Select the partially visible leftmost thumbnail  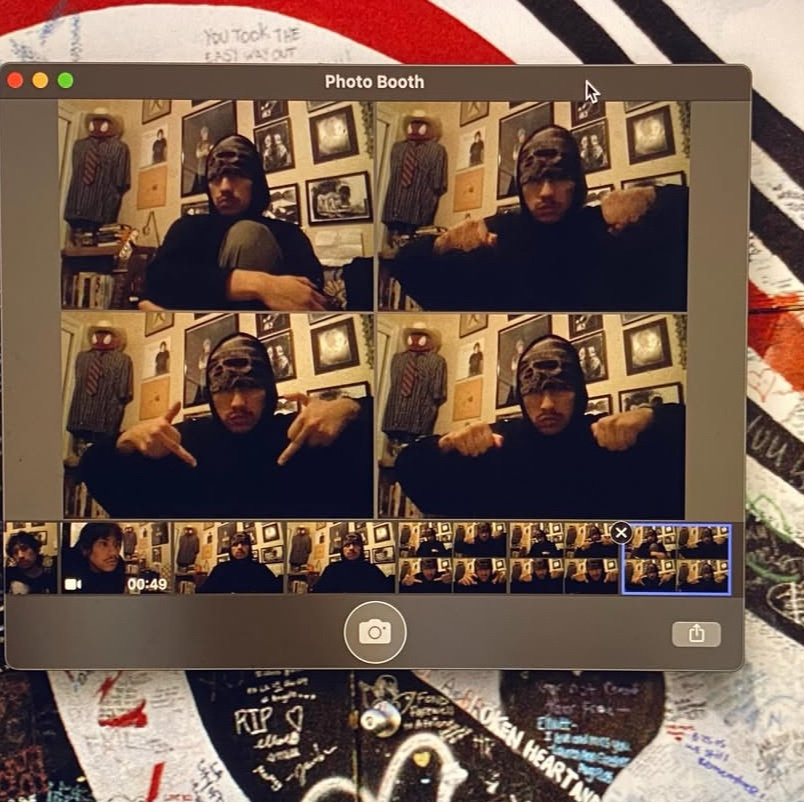pos(30,558)
